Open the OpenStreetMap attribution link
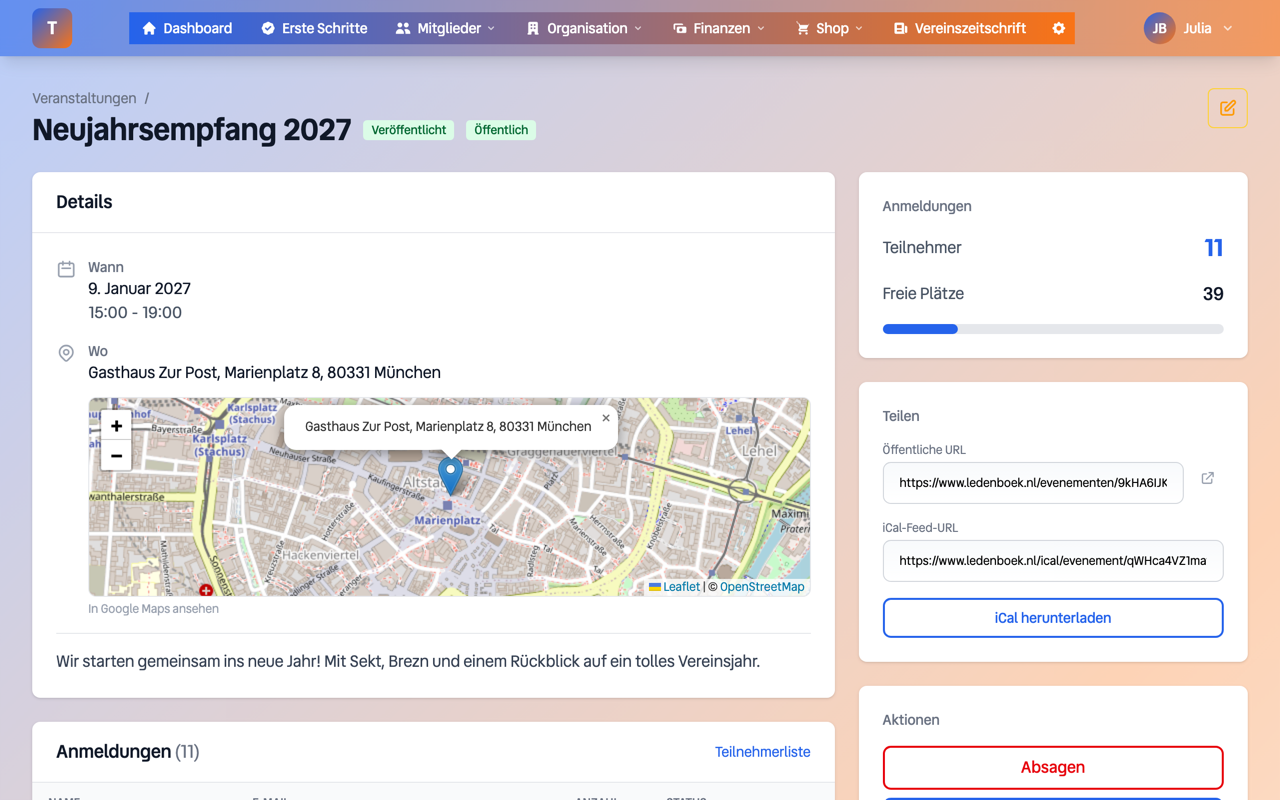The height and width of the screenshot is (800, 1280). pos(762,587)
